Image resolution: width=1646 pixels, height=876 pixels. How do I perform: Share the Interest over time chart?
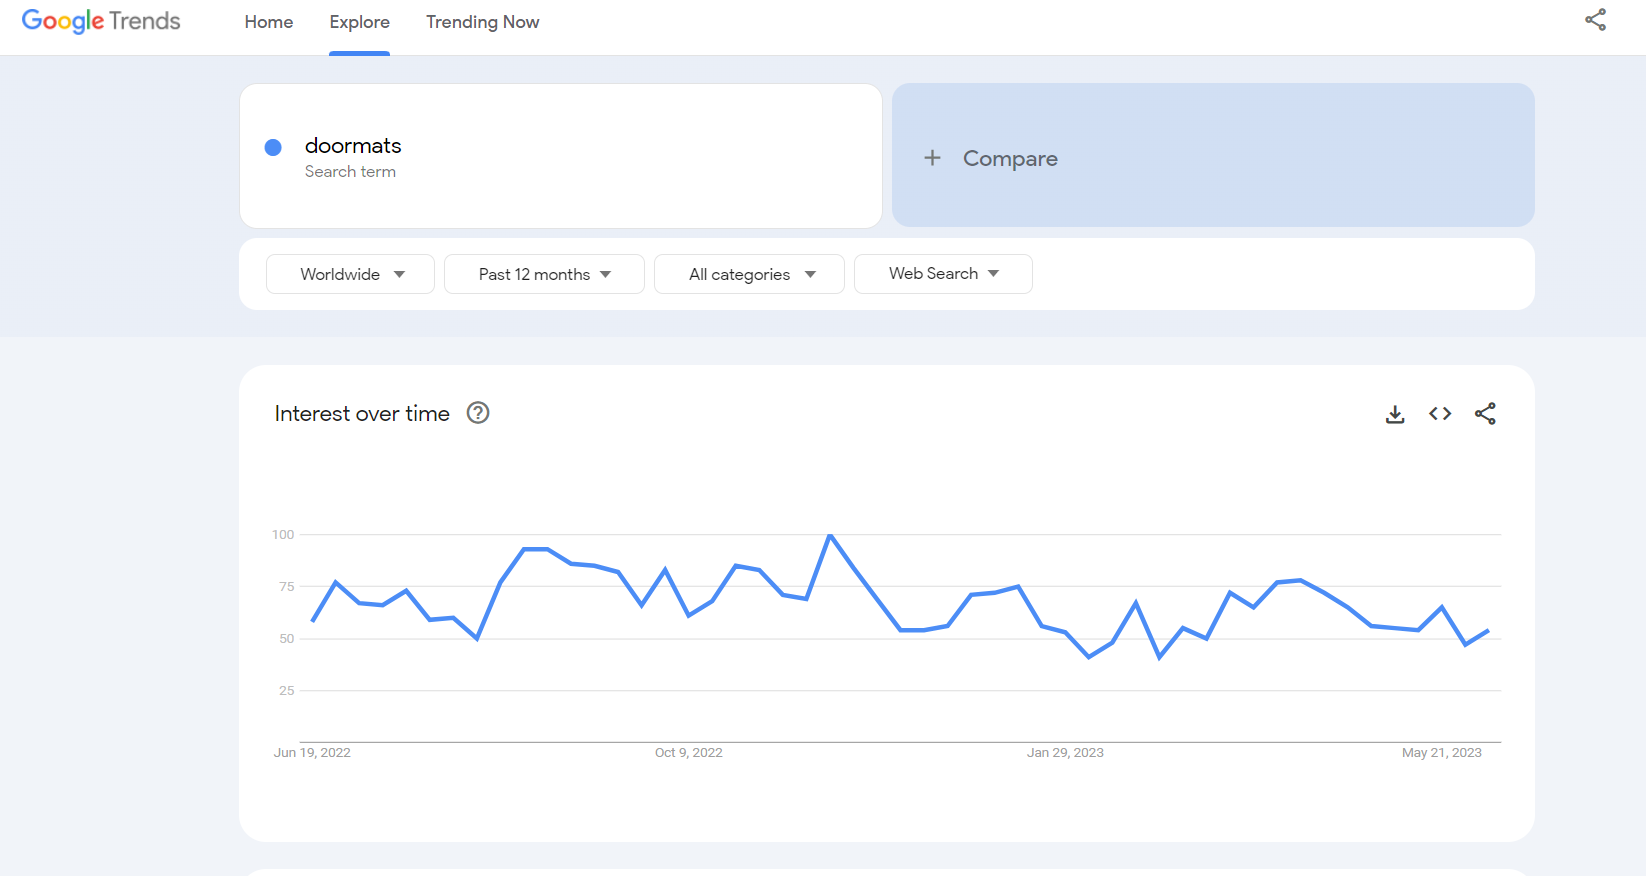tap(1485, 414)
